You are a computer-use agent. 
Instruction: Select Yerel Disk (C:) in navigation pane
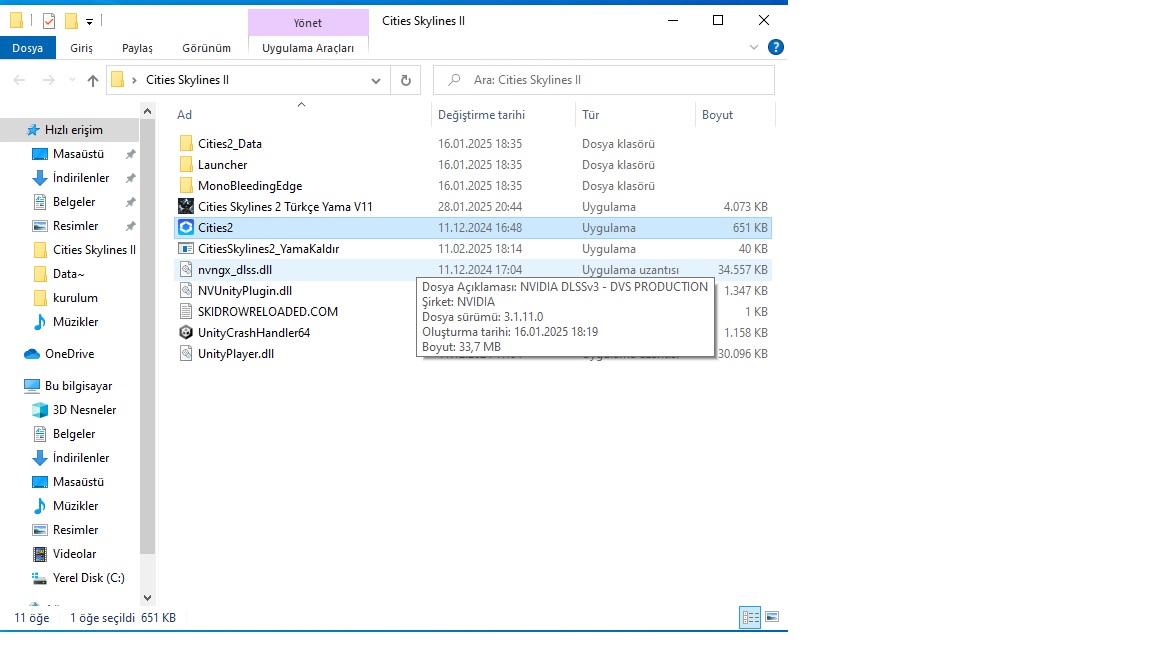(88, 578)
